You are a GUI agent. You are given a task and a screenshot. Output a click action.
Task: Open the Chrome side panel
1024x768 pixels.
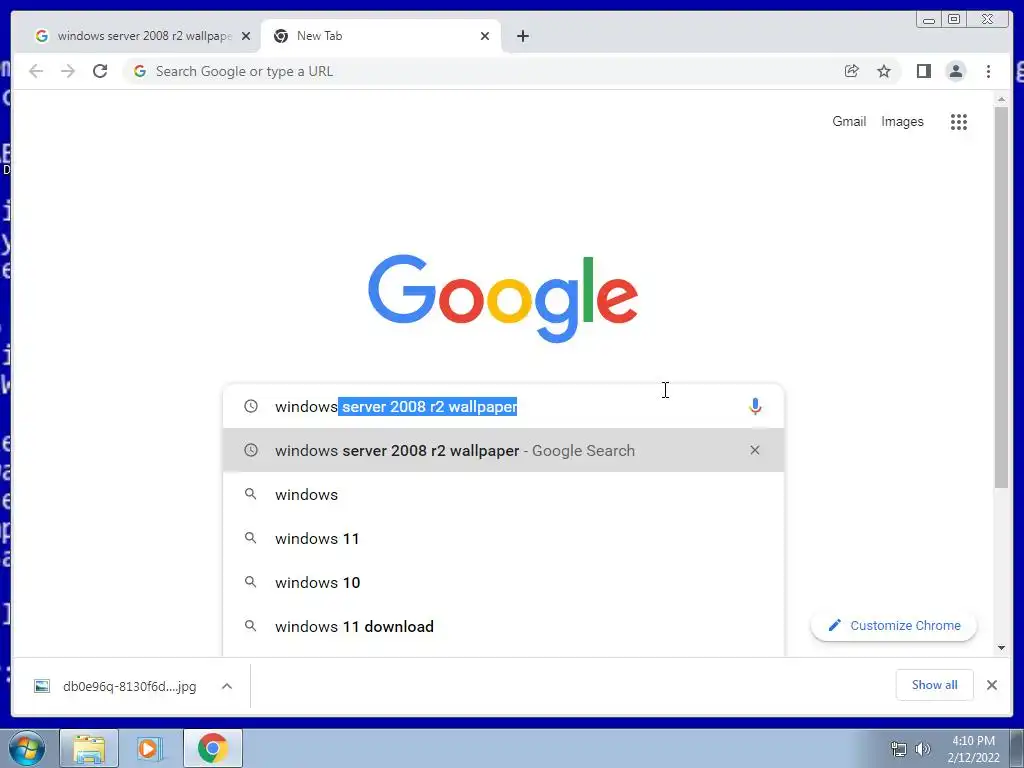click(x=923, y=71)
